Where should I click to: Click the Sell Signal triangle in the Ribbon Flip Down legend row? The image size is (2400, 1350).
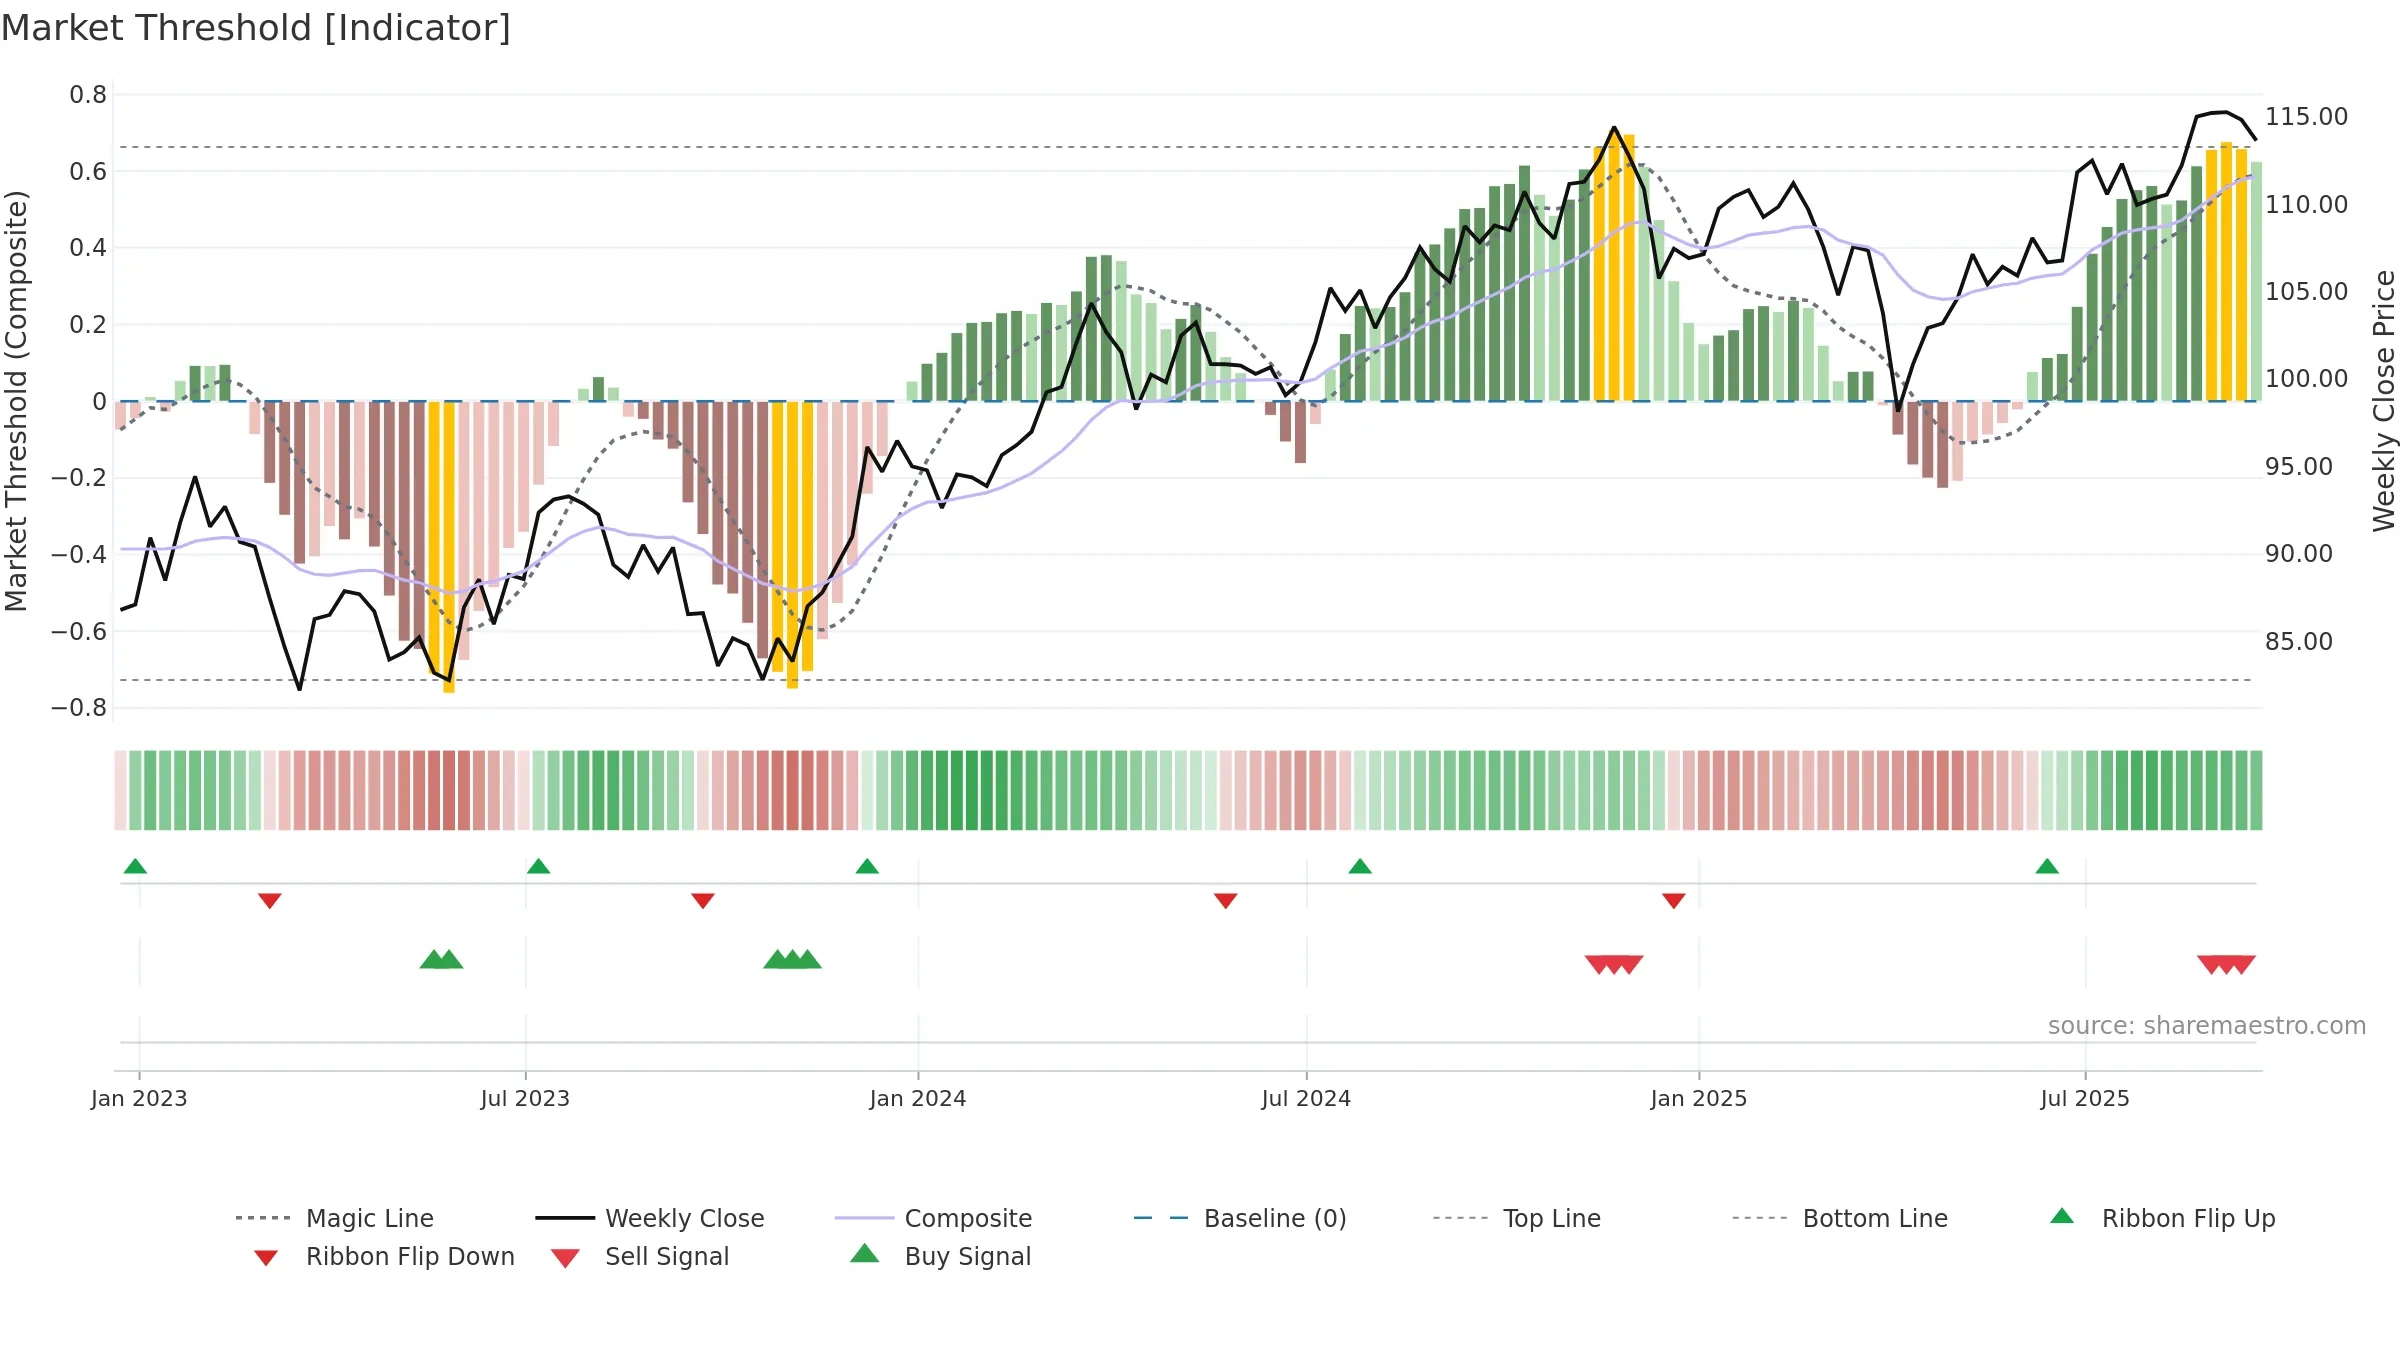click(x=565, y=1258)
